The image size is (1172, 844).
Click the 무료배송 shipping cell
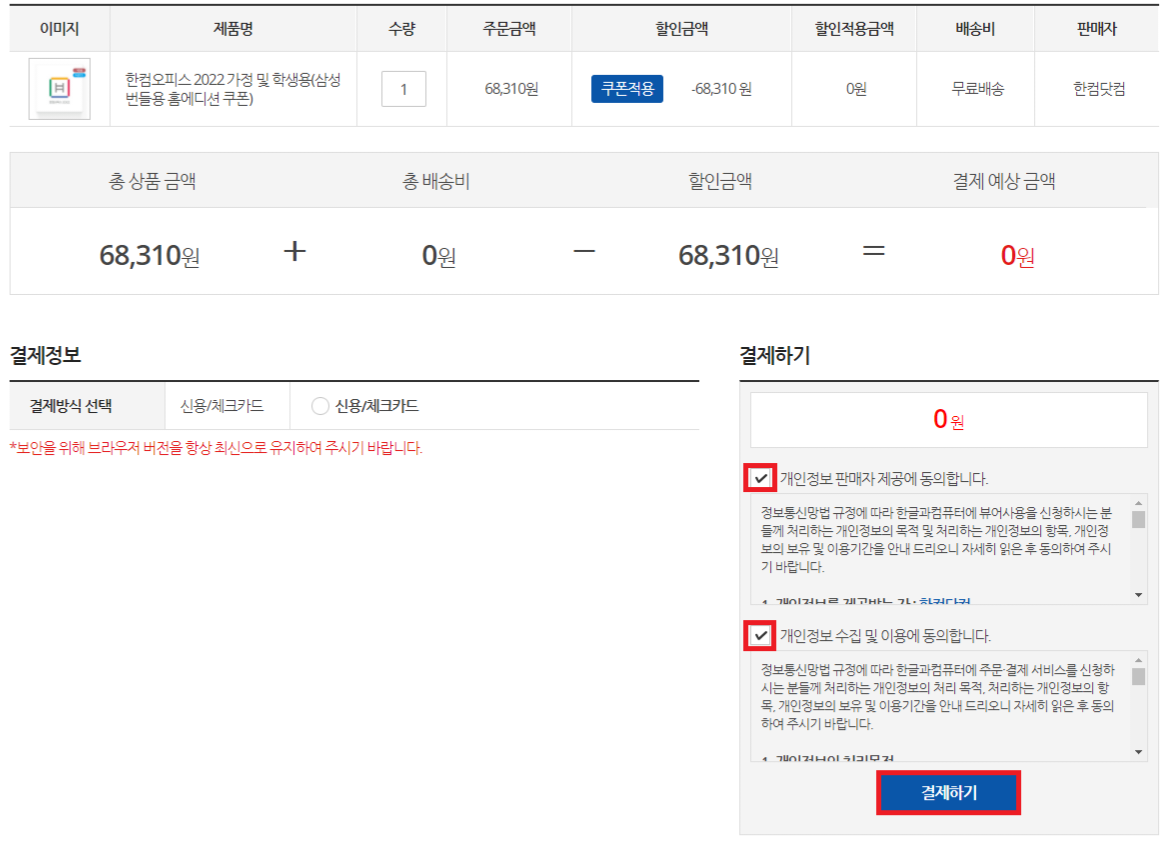click(977, 89)
